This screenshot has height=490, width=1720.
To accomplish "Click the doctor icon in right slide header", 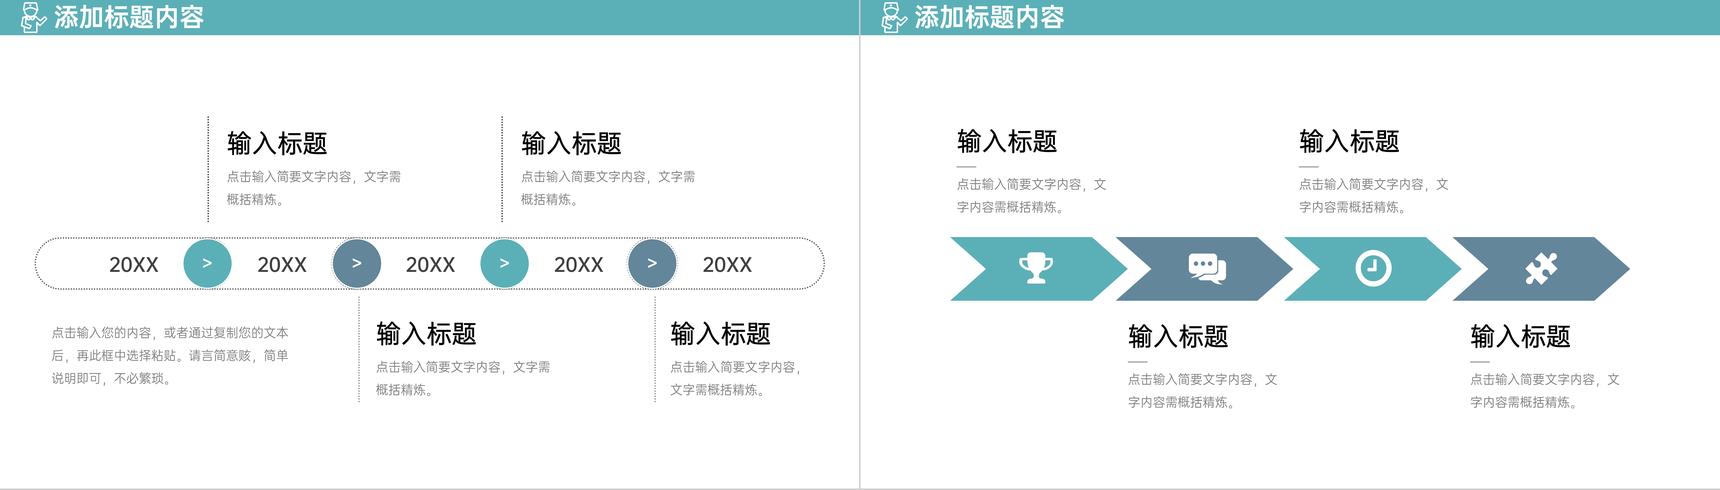I will click(x=894, y=17).
